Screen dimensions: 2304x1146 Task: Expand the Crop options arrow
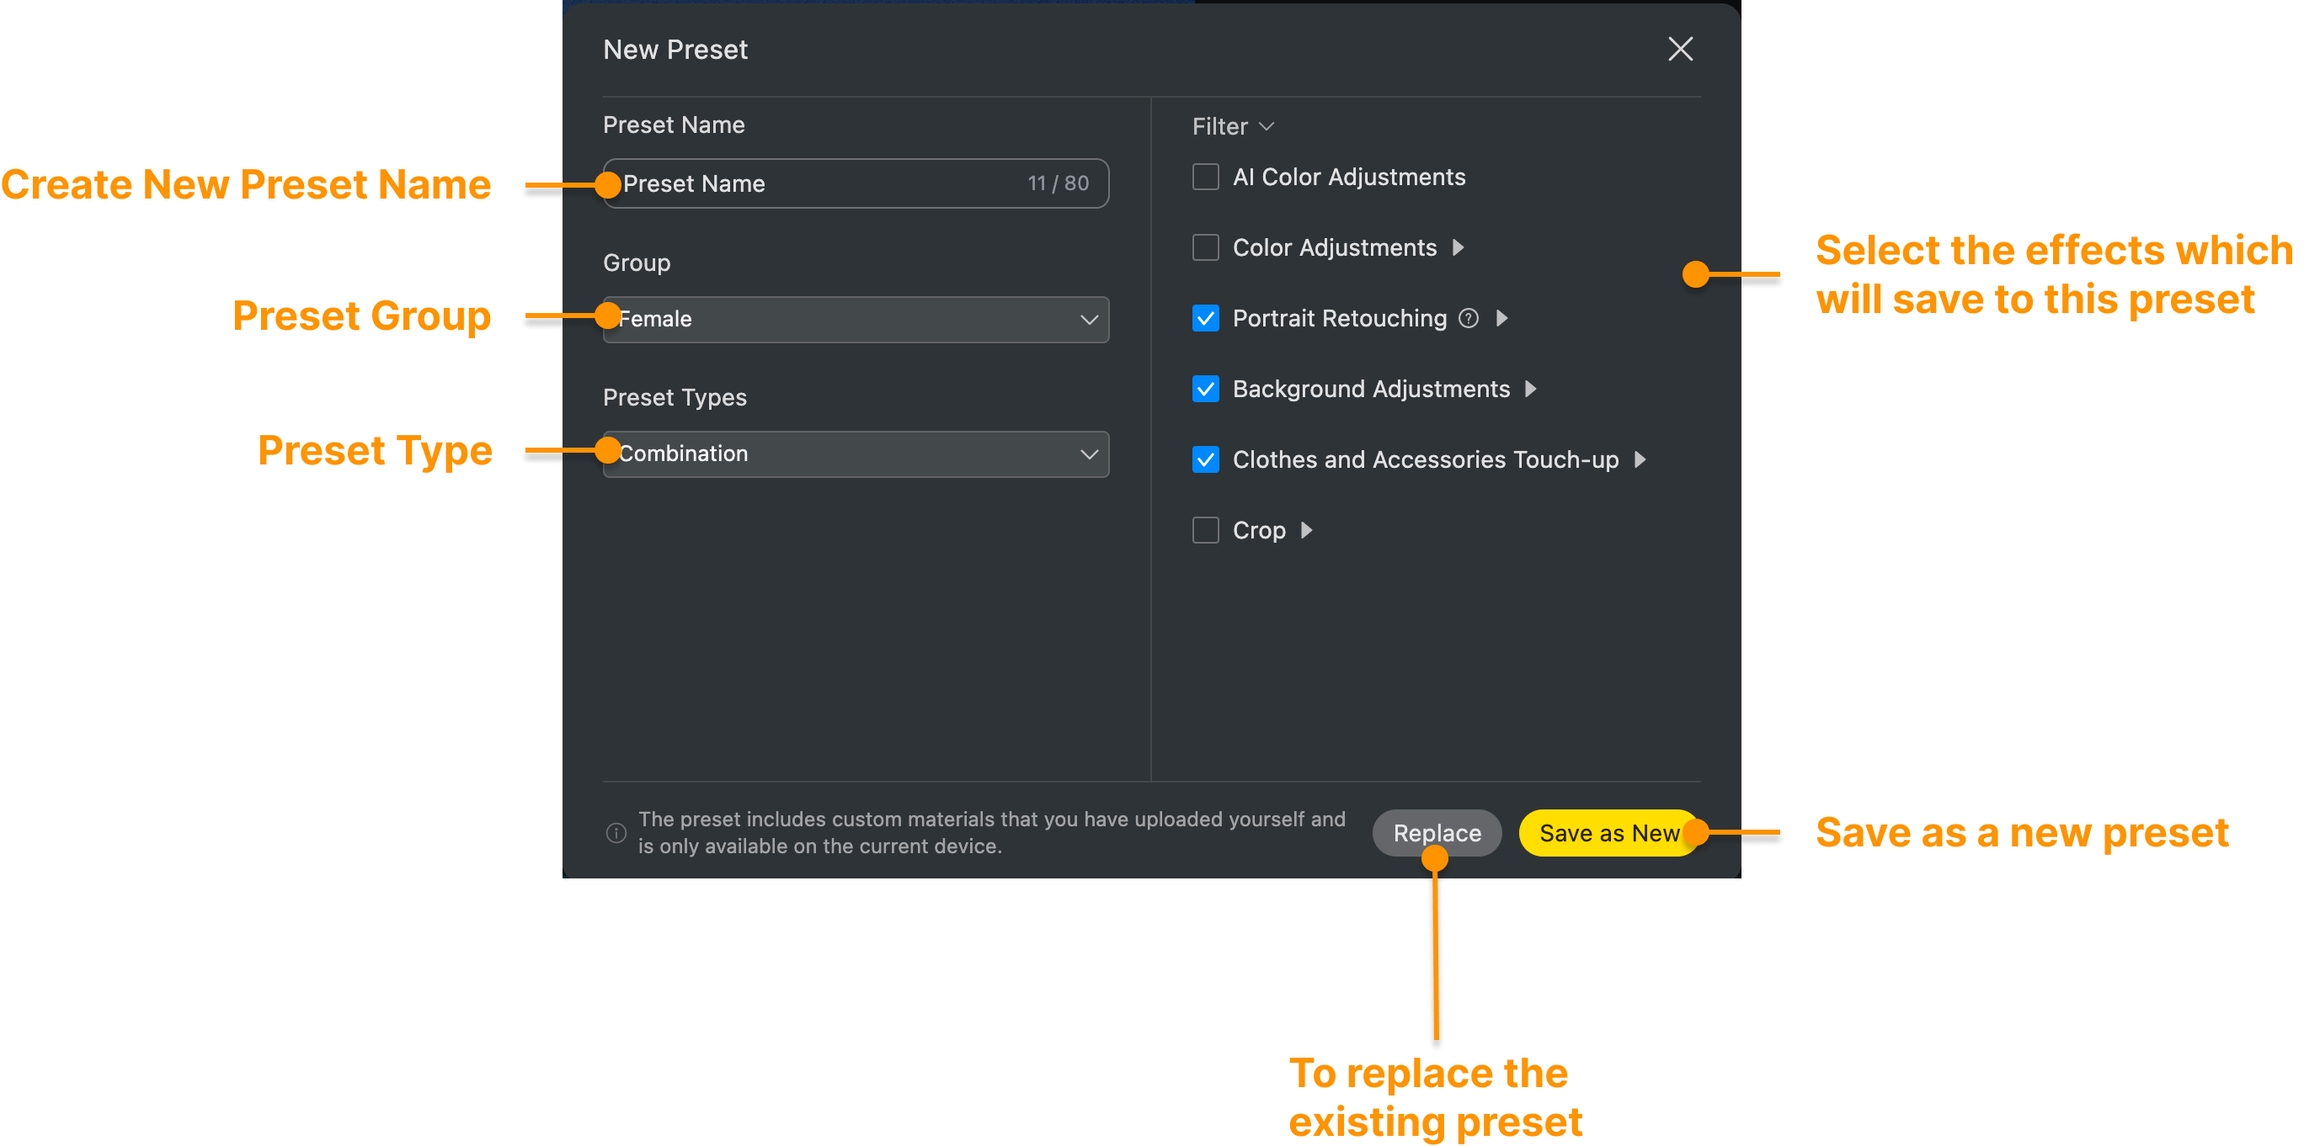click(x=1306, y=530)
